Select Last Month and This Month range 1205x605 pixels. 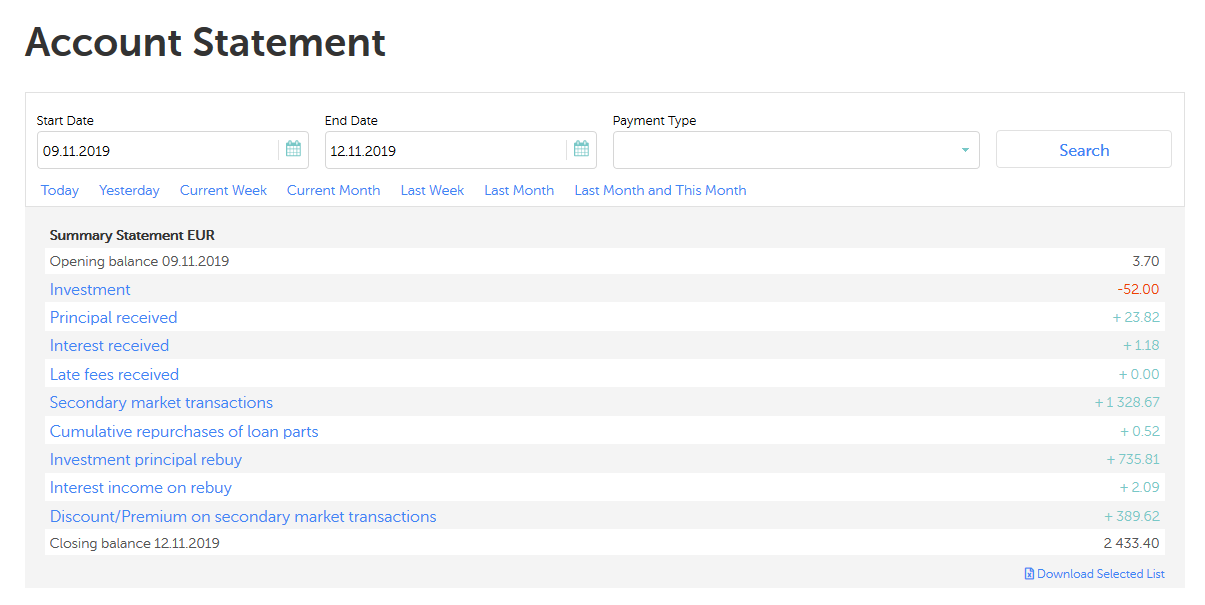pos(660,190)
